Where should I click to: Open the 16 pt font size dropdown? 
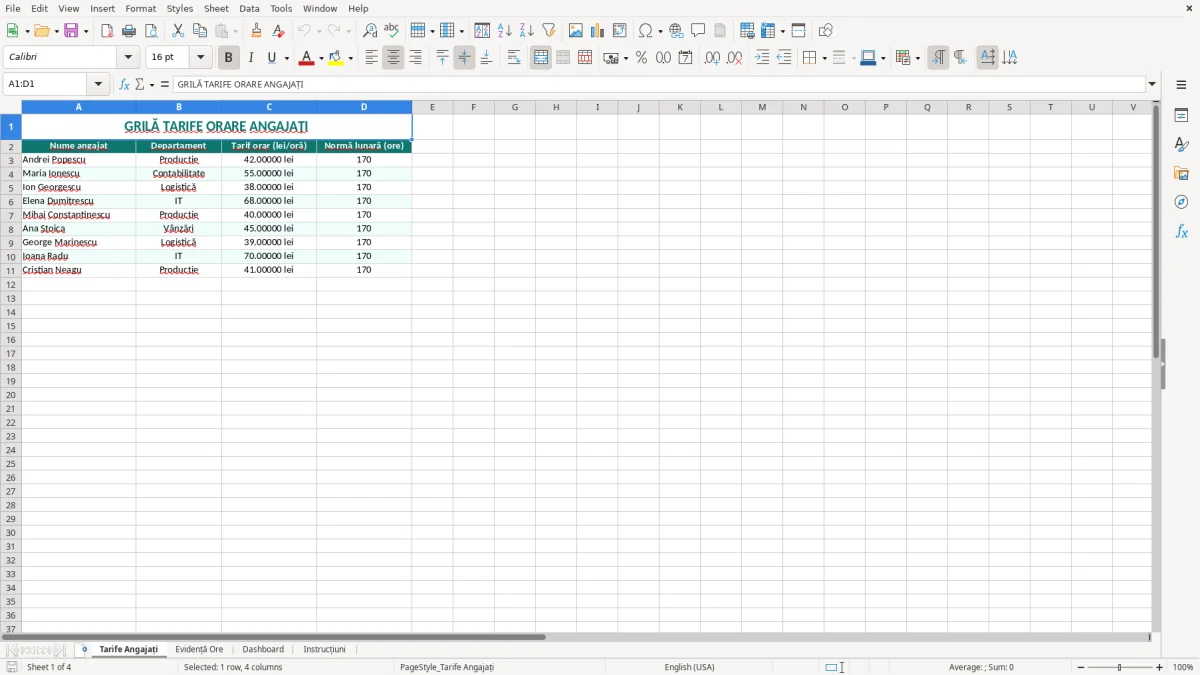point(200,58)
